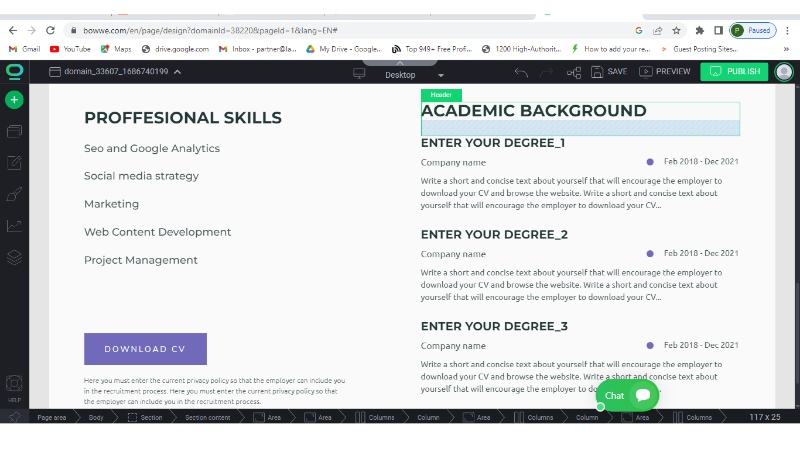
Task: Undo the last change
Action: [521, 72]
